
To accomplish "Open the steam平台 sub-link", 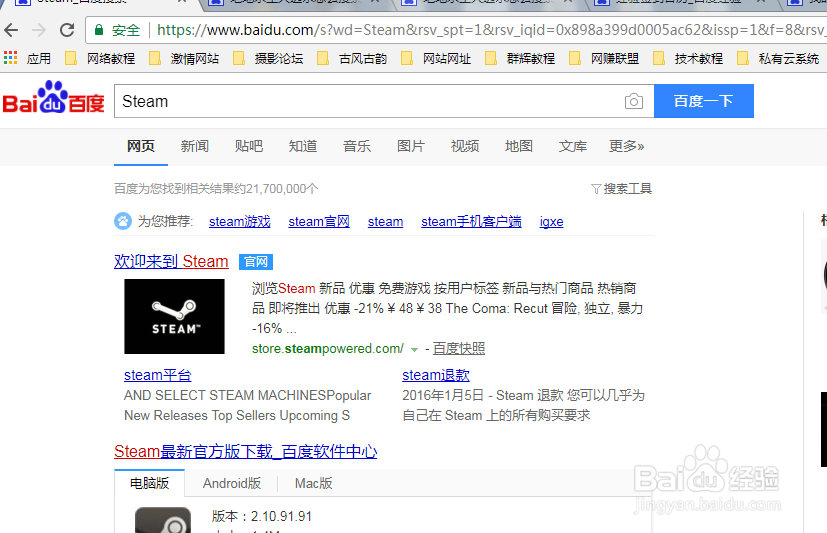I will coord(158,375).
